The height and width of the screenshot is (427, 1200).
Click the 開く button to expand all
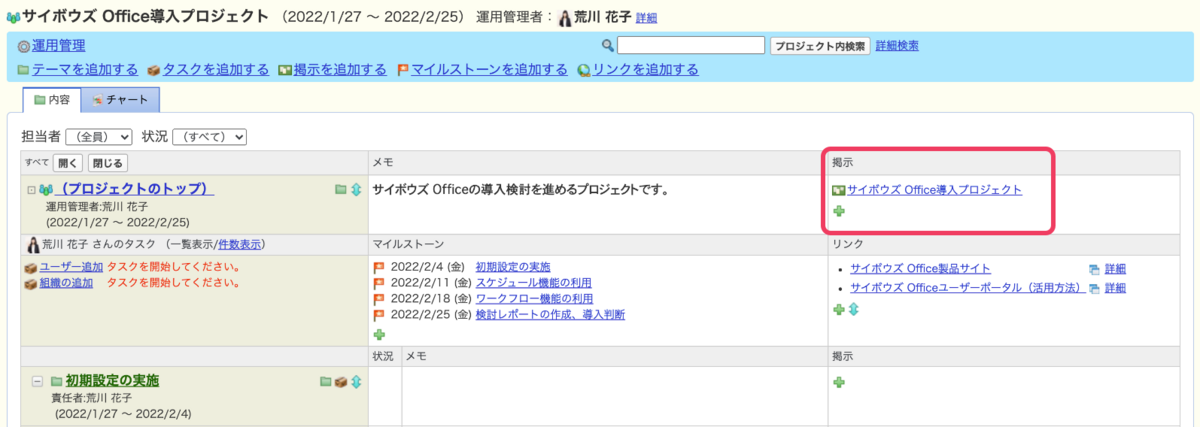click(x=68, y=162)
